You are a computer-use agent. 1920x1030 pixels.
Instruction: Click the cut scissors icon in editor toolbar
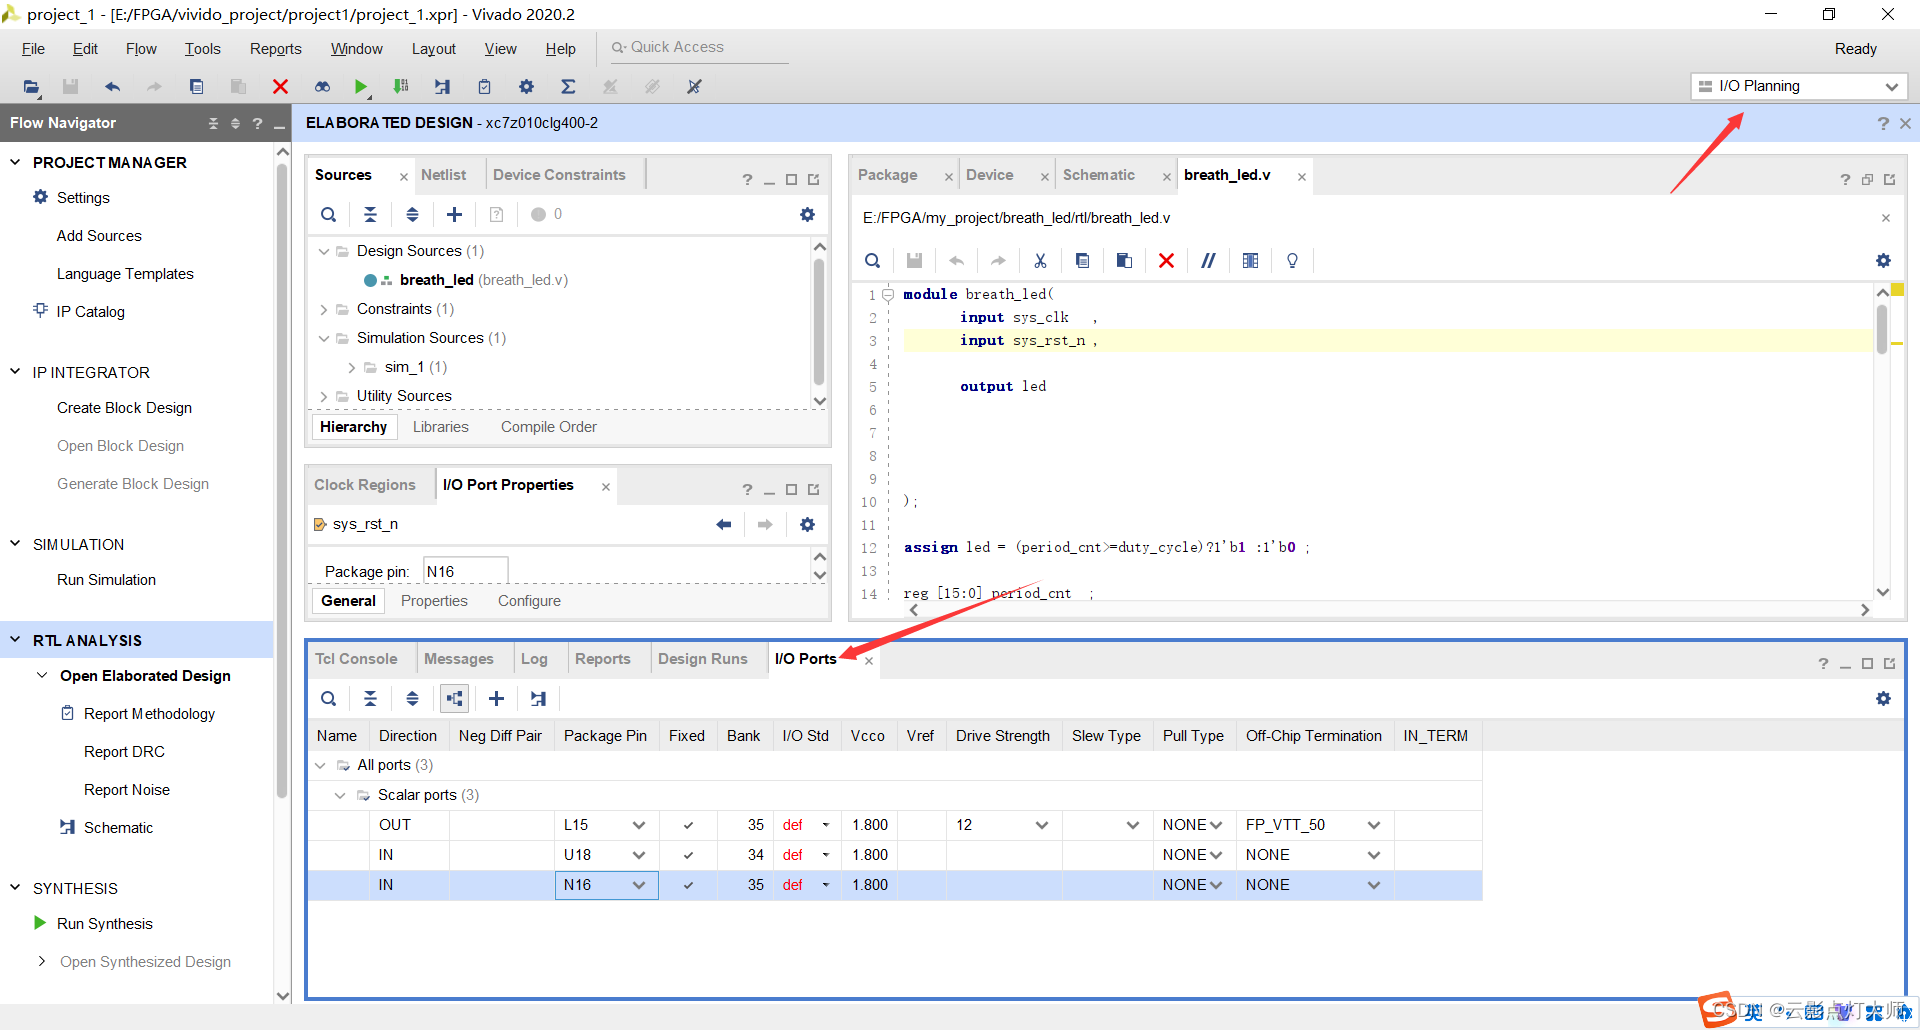tap(1040, 260)
